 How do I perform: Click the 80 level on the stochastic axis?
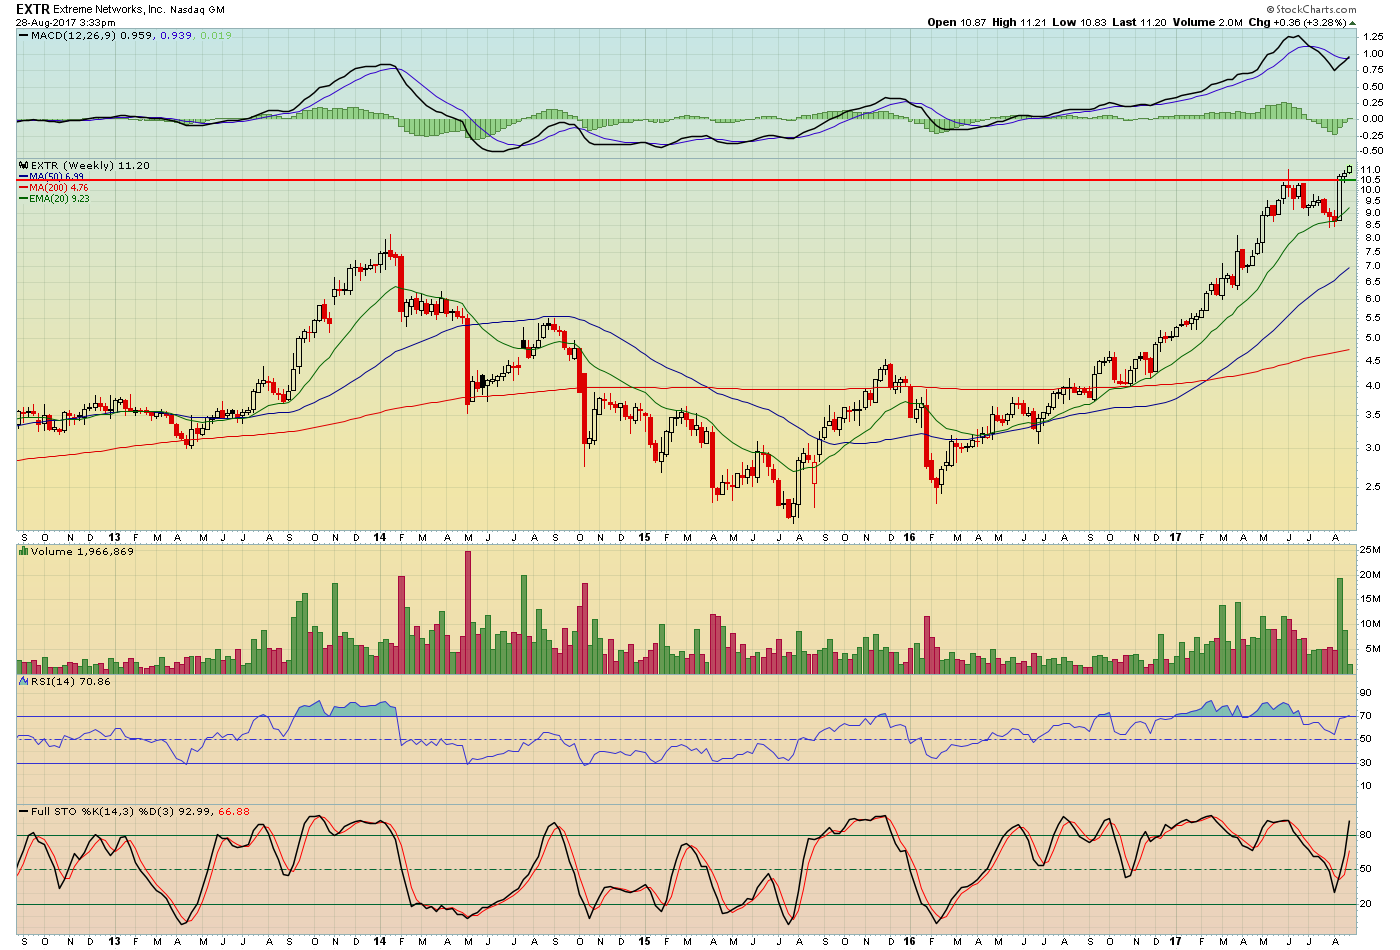point(1366,835)
